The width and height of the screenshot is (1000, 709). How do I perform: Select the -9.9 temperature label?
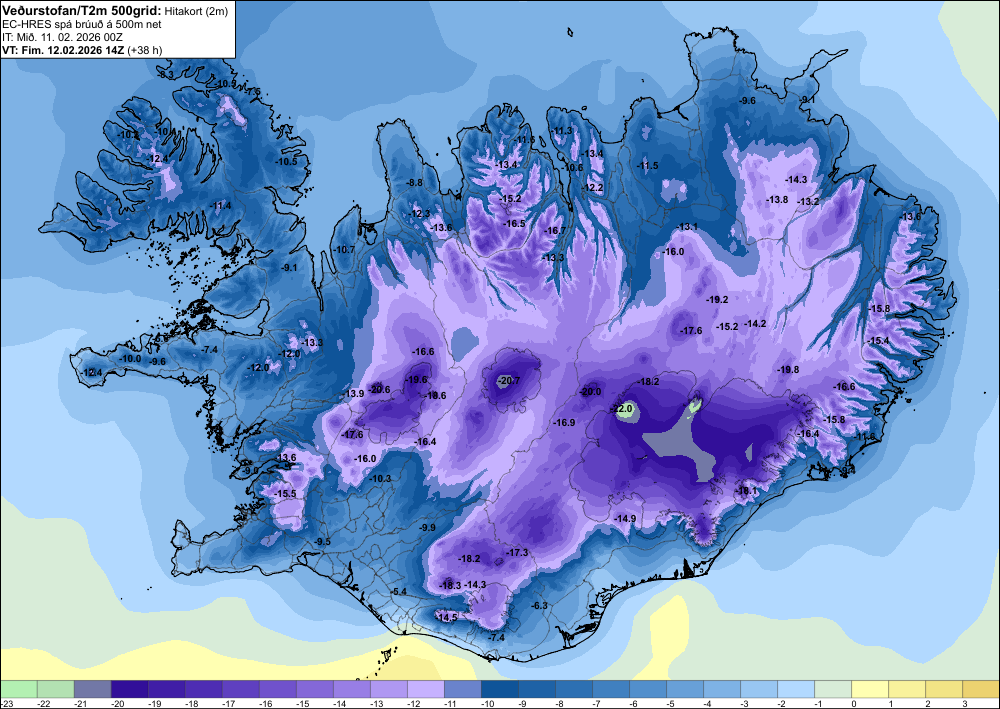coord(428,528)
